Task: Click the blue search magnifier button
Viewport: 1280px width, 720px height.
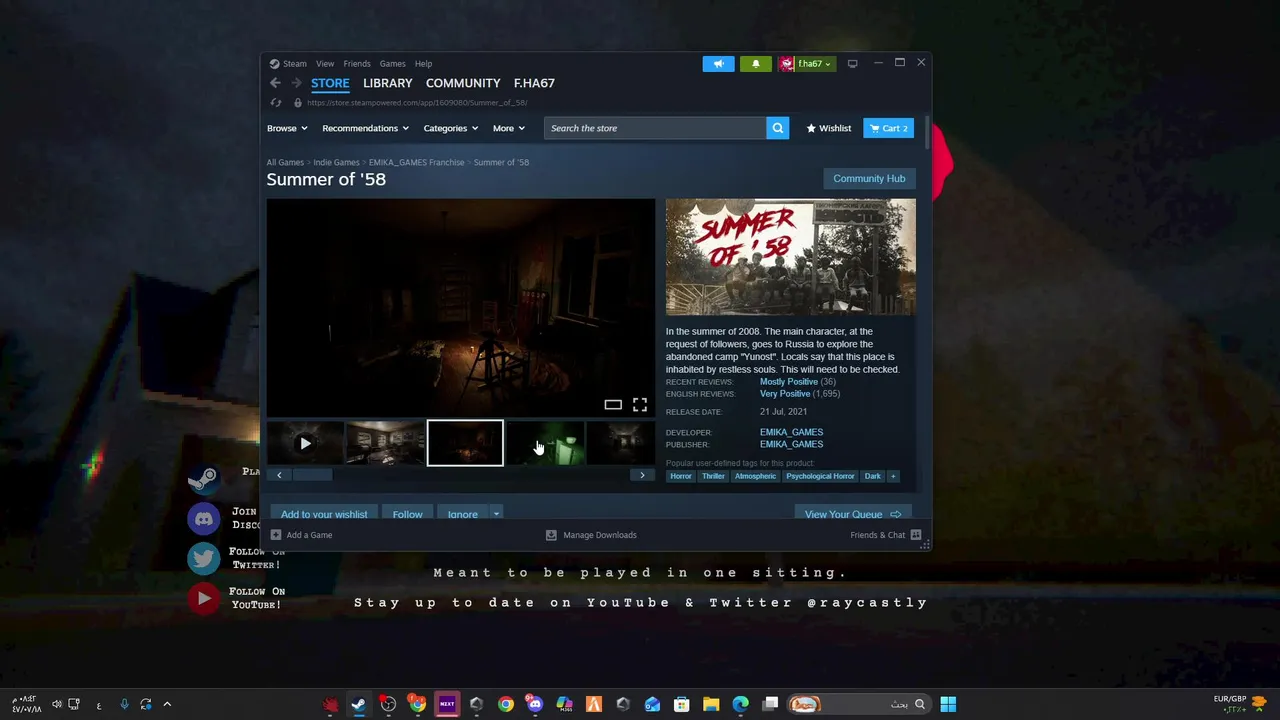Action: [777, 128]
